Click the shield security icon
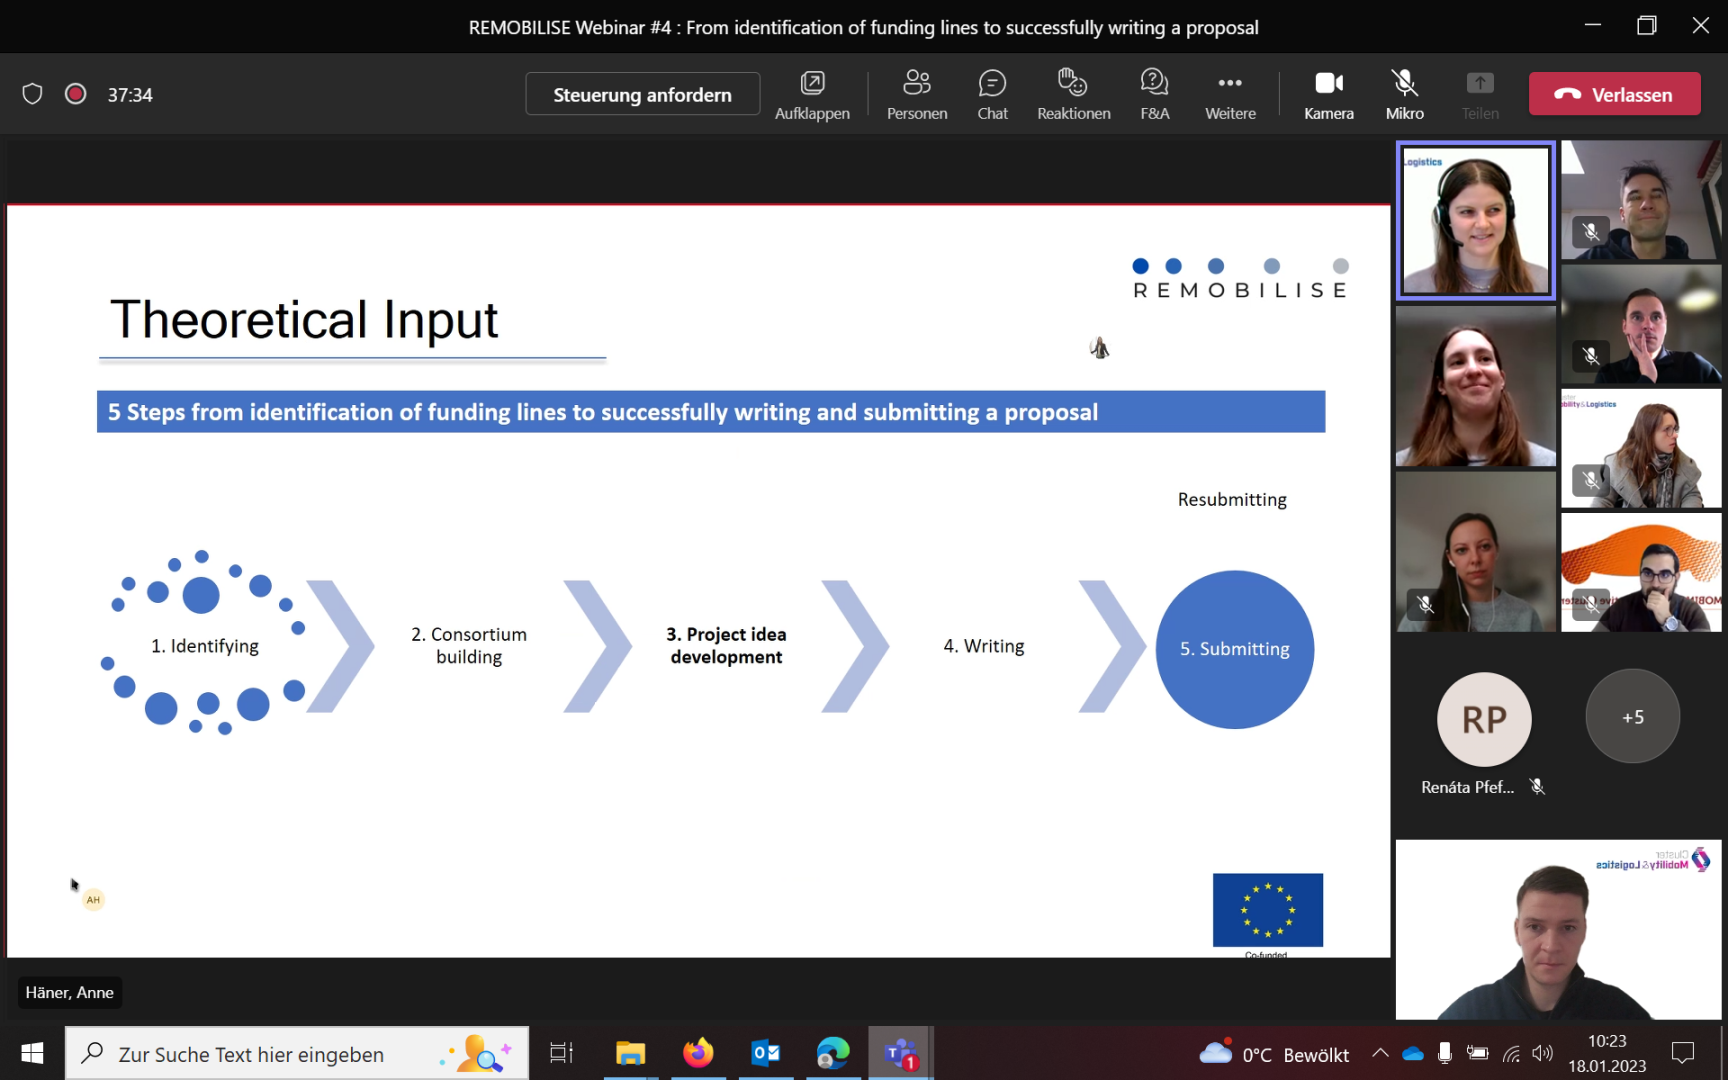Screen dimensions: 1728x1080 32,94
